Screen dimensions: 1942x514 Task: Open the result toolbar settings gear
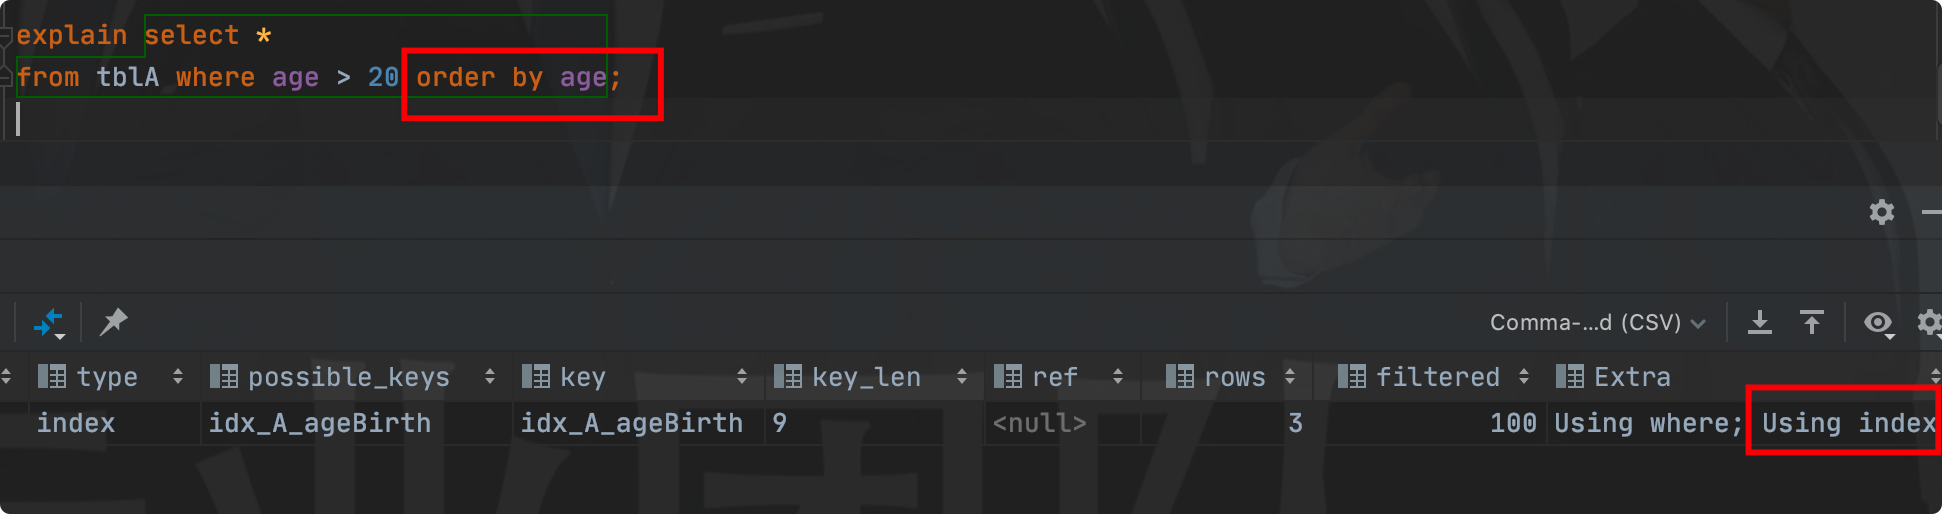click(1929, 322)
